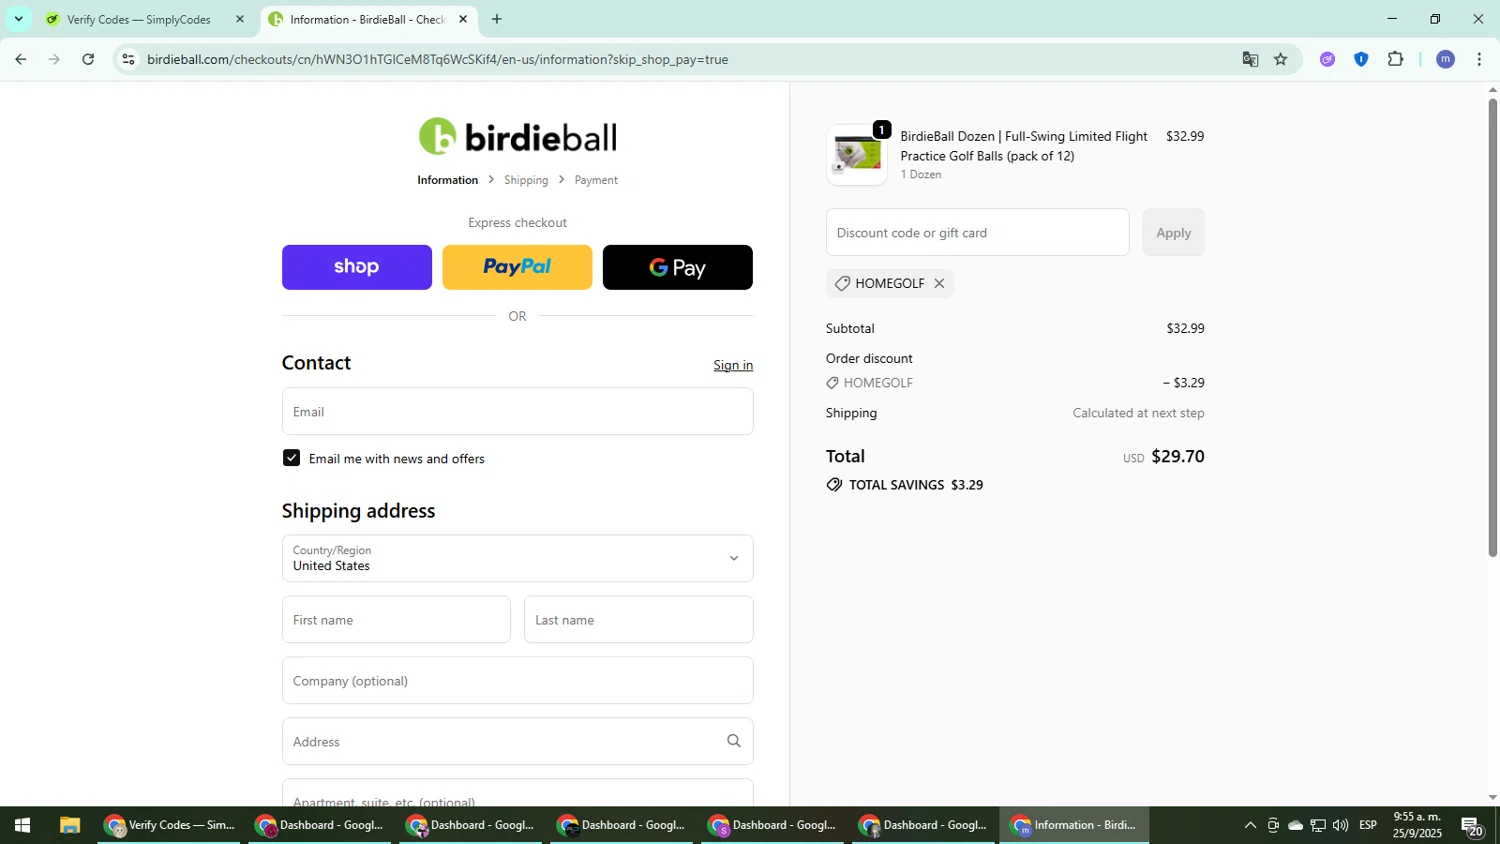This screenshot has height=844, width=1500.
Task: Click the translate page icon
Action: (1250, 59)
